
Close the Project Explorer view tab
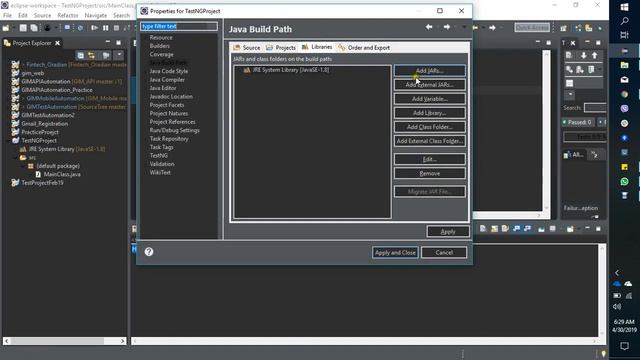coord(58,43)
